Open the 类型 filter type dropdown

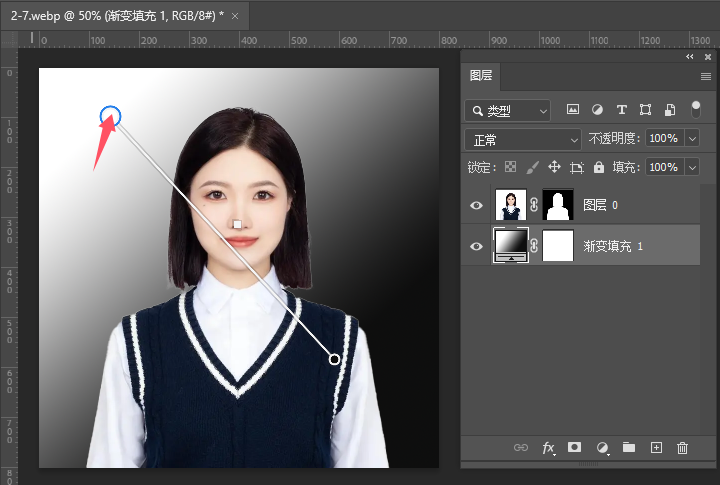pyautogui.click(x=509, y=110)
